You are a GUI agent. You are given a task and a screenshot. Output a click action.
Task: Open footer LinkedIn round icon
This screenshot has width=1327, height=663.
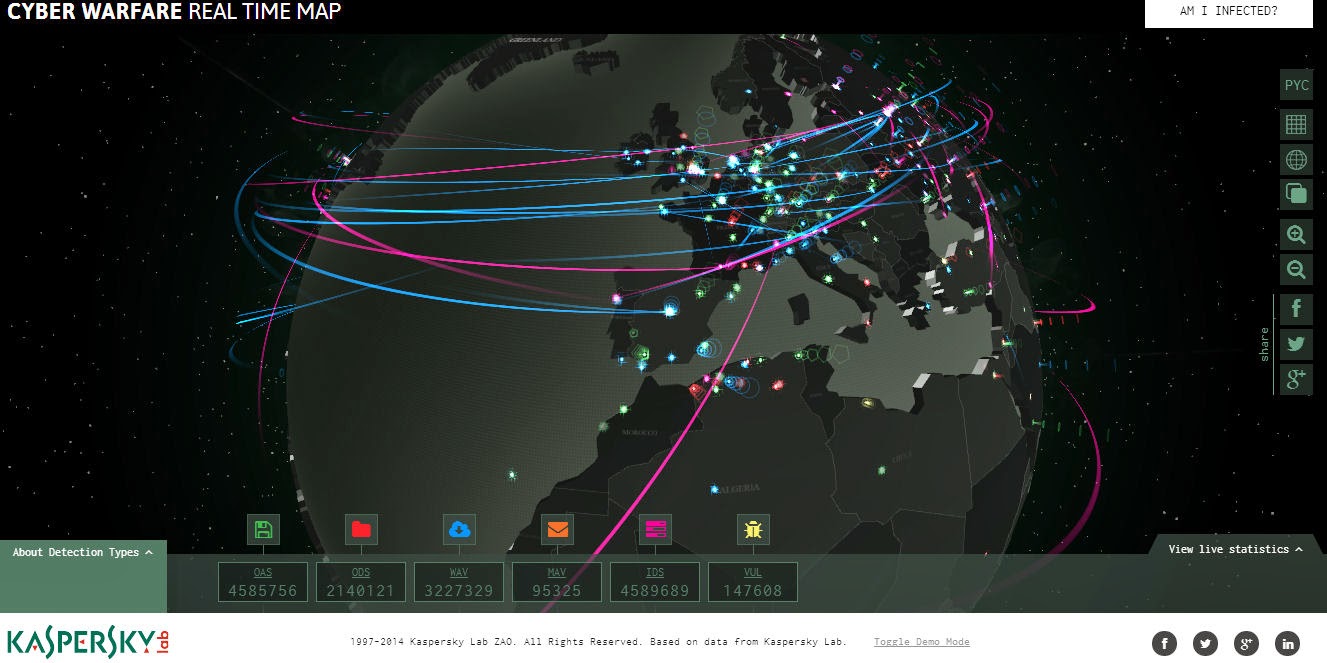coord(1288,643)
